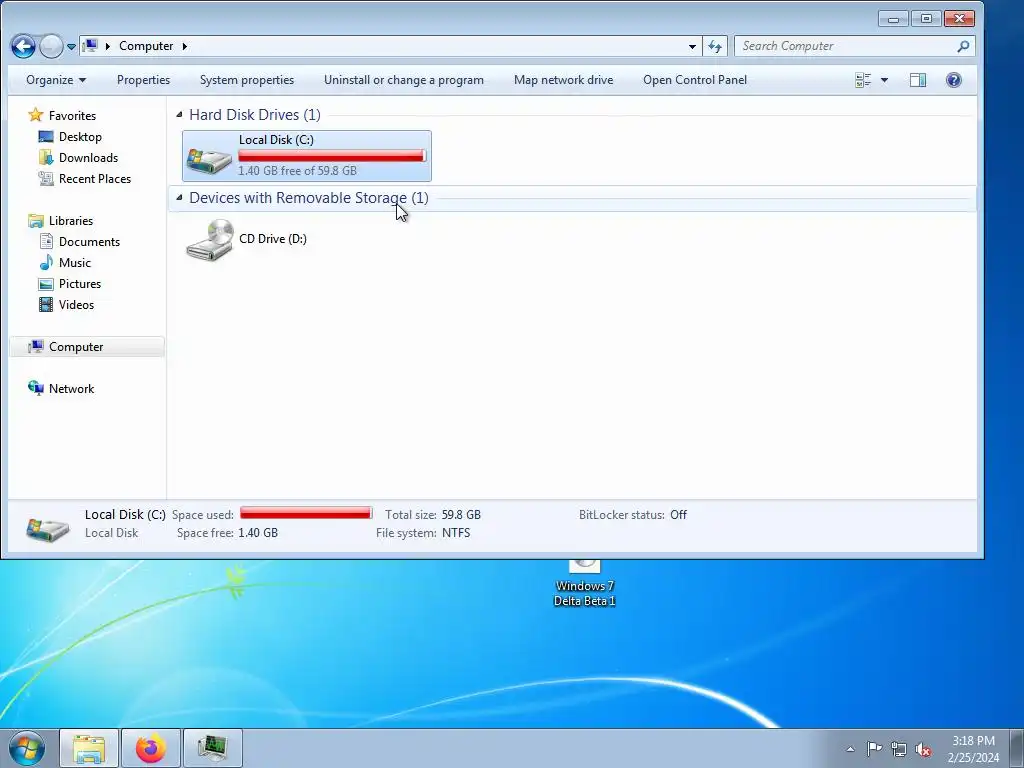Click the search magnifier icon
This screenshot has height=768, width=1024.
[x=963, y=46]
